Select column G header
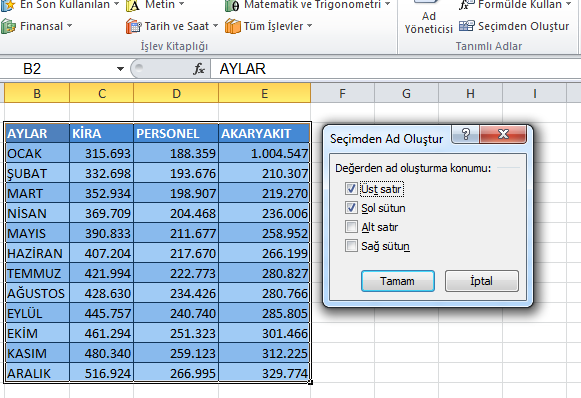 tap(406, 93)
